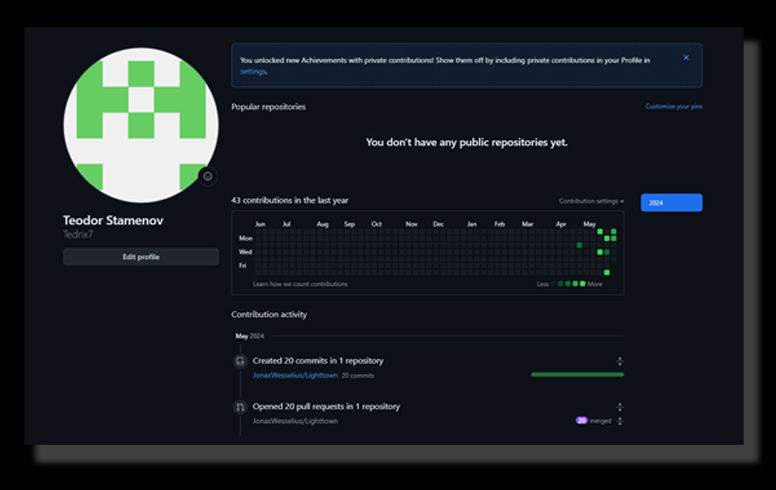Viewport: 776px width, 490px height.
Task: Dismiss the Achievements notification banner
Action: point(686,58)
